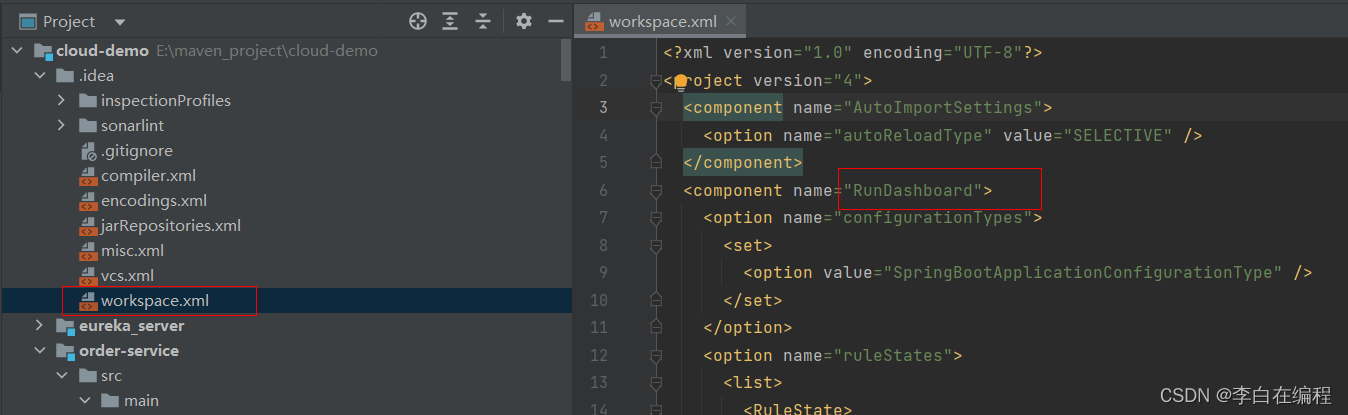Click the jarRepositories.xml file icon
The width and height of the screenshot is (1348, 415).
87,226
